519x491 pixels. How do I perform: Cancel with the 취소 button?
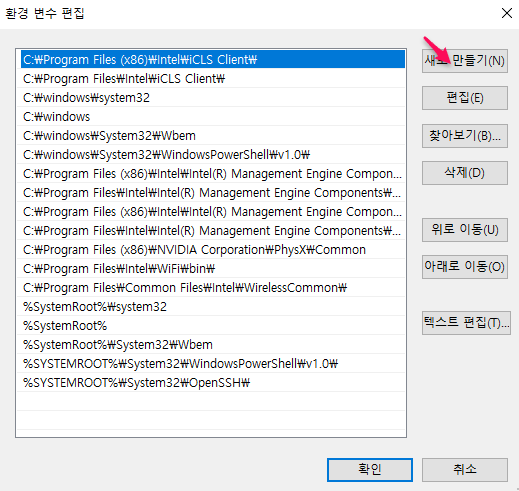pyautogui.click(x=465, y=470)
